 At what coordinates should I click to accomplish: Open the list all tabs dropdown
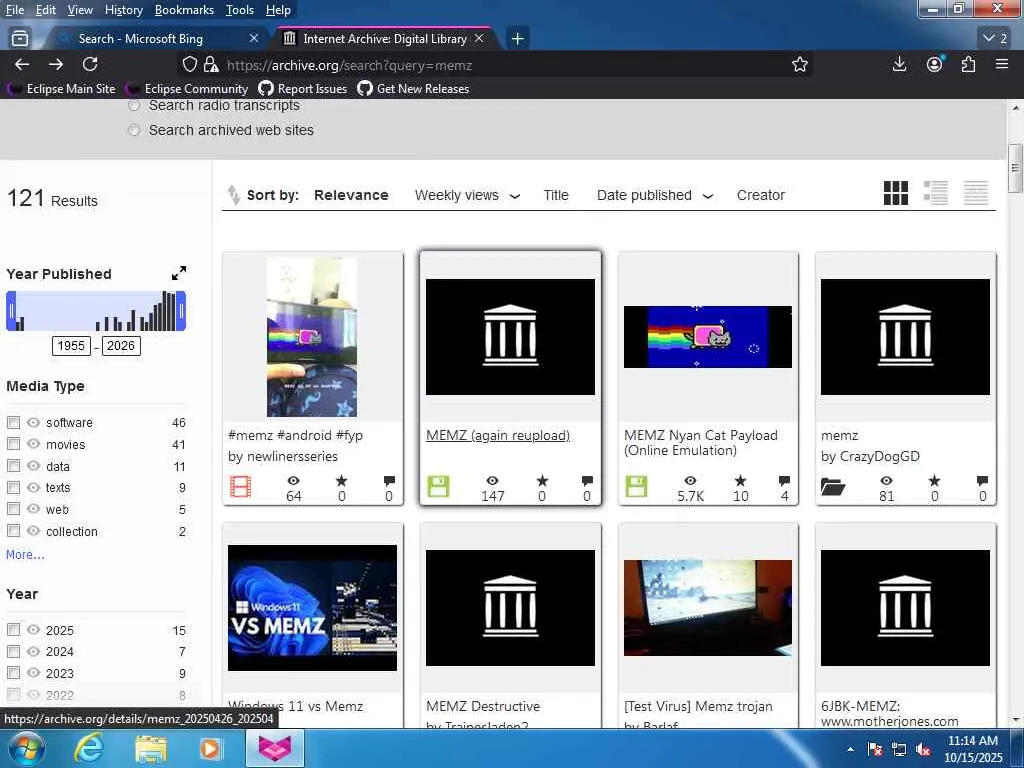click(995, 38)
